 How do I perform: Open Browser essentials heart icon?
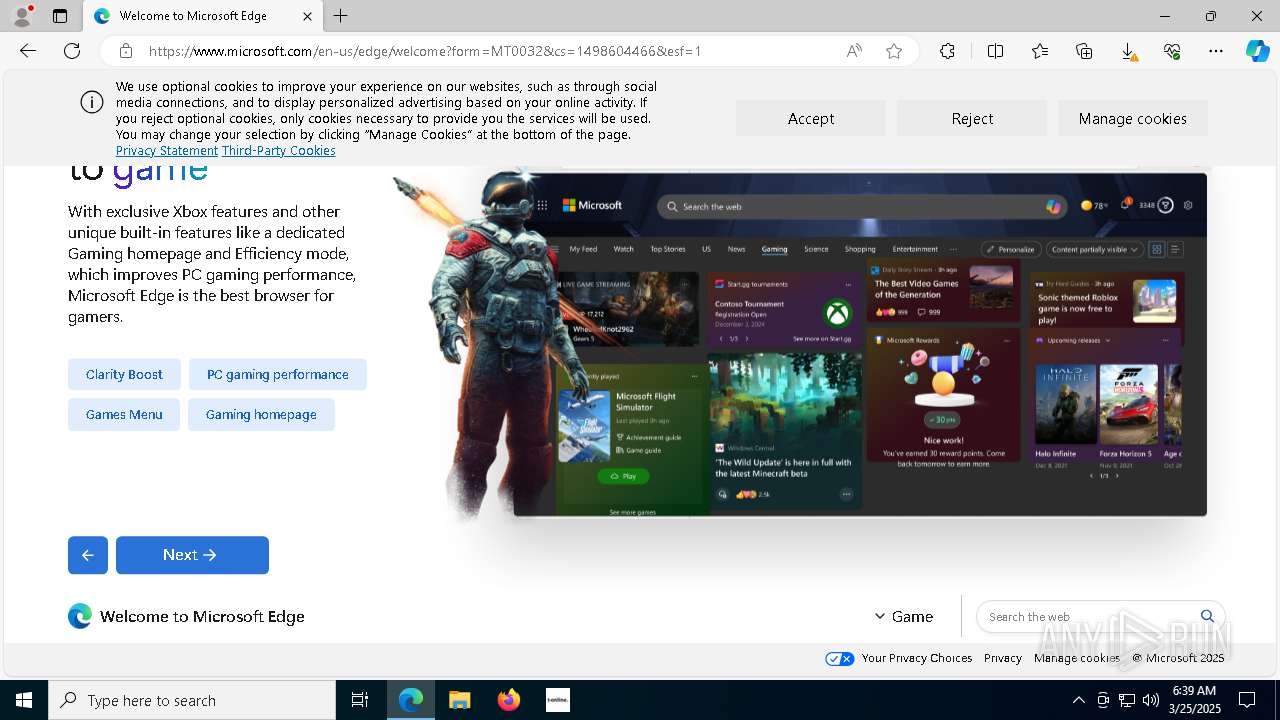(1172, 51)
